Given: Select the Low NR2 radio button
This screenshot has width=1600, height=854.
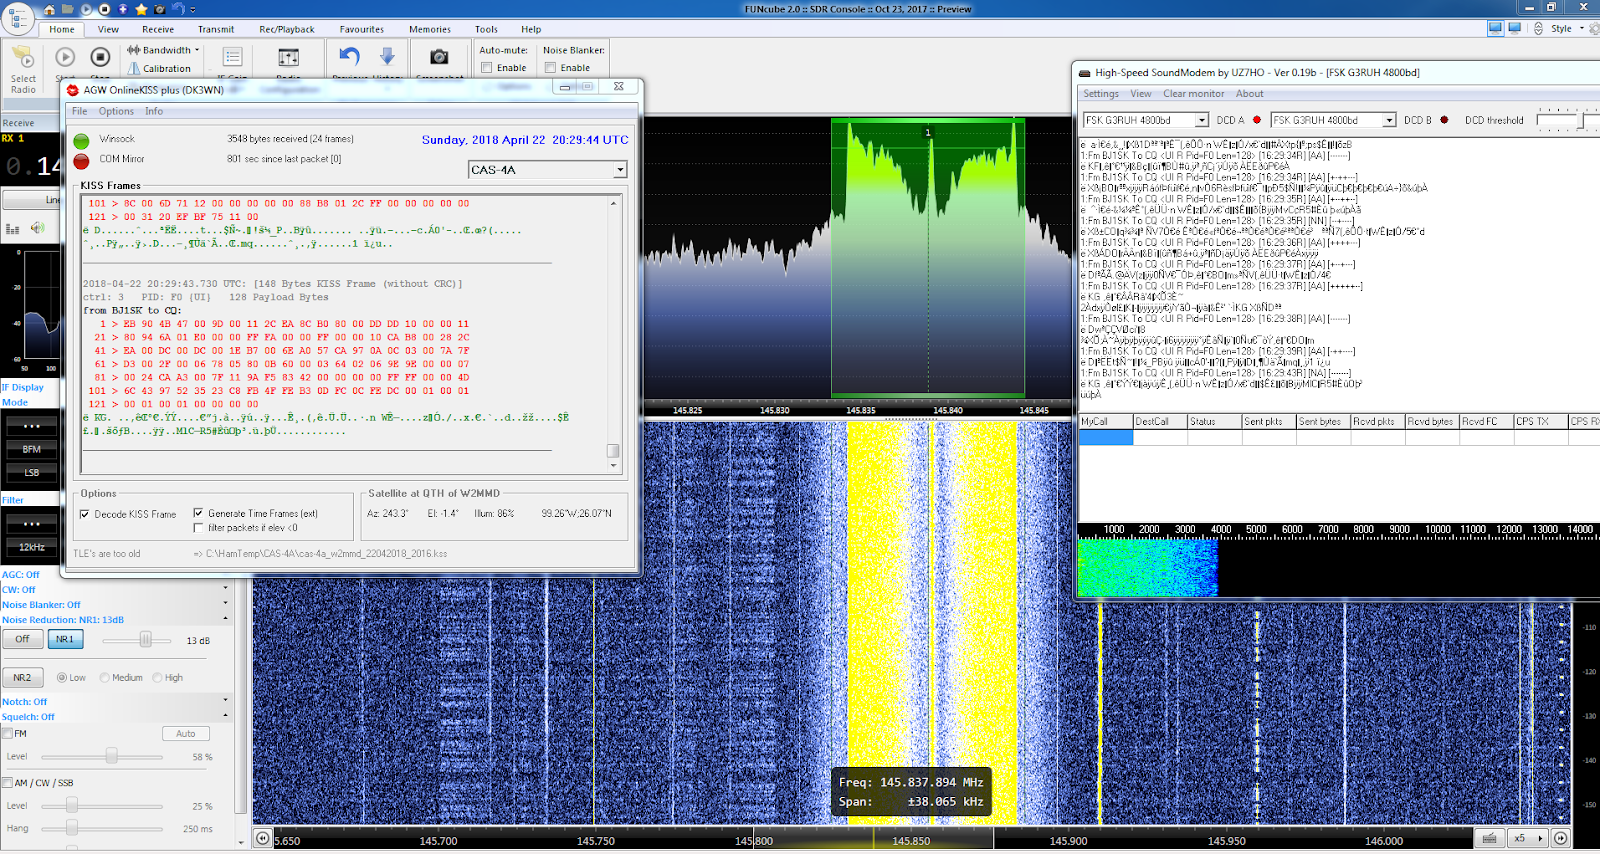Looking at the screenshot, I should [62, 678].
